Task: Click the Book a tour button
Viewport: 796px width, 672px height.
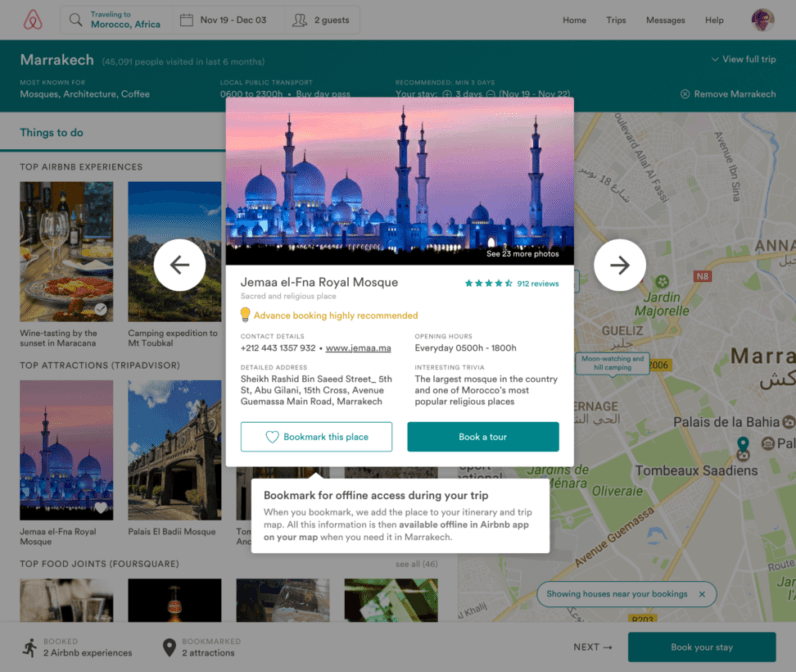Action: [x=482, y=437]
